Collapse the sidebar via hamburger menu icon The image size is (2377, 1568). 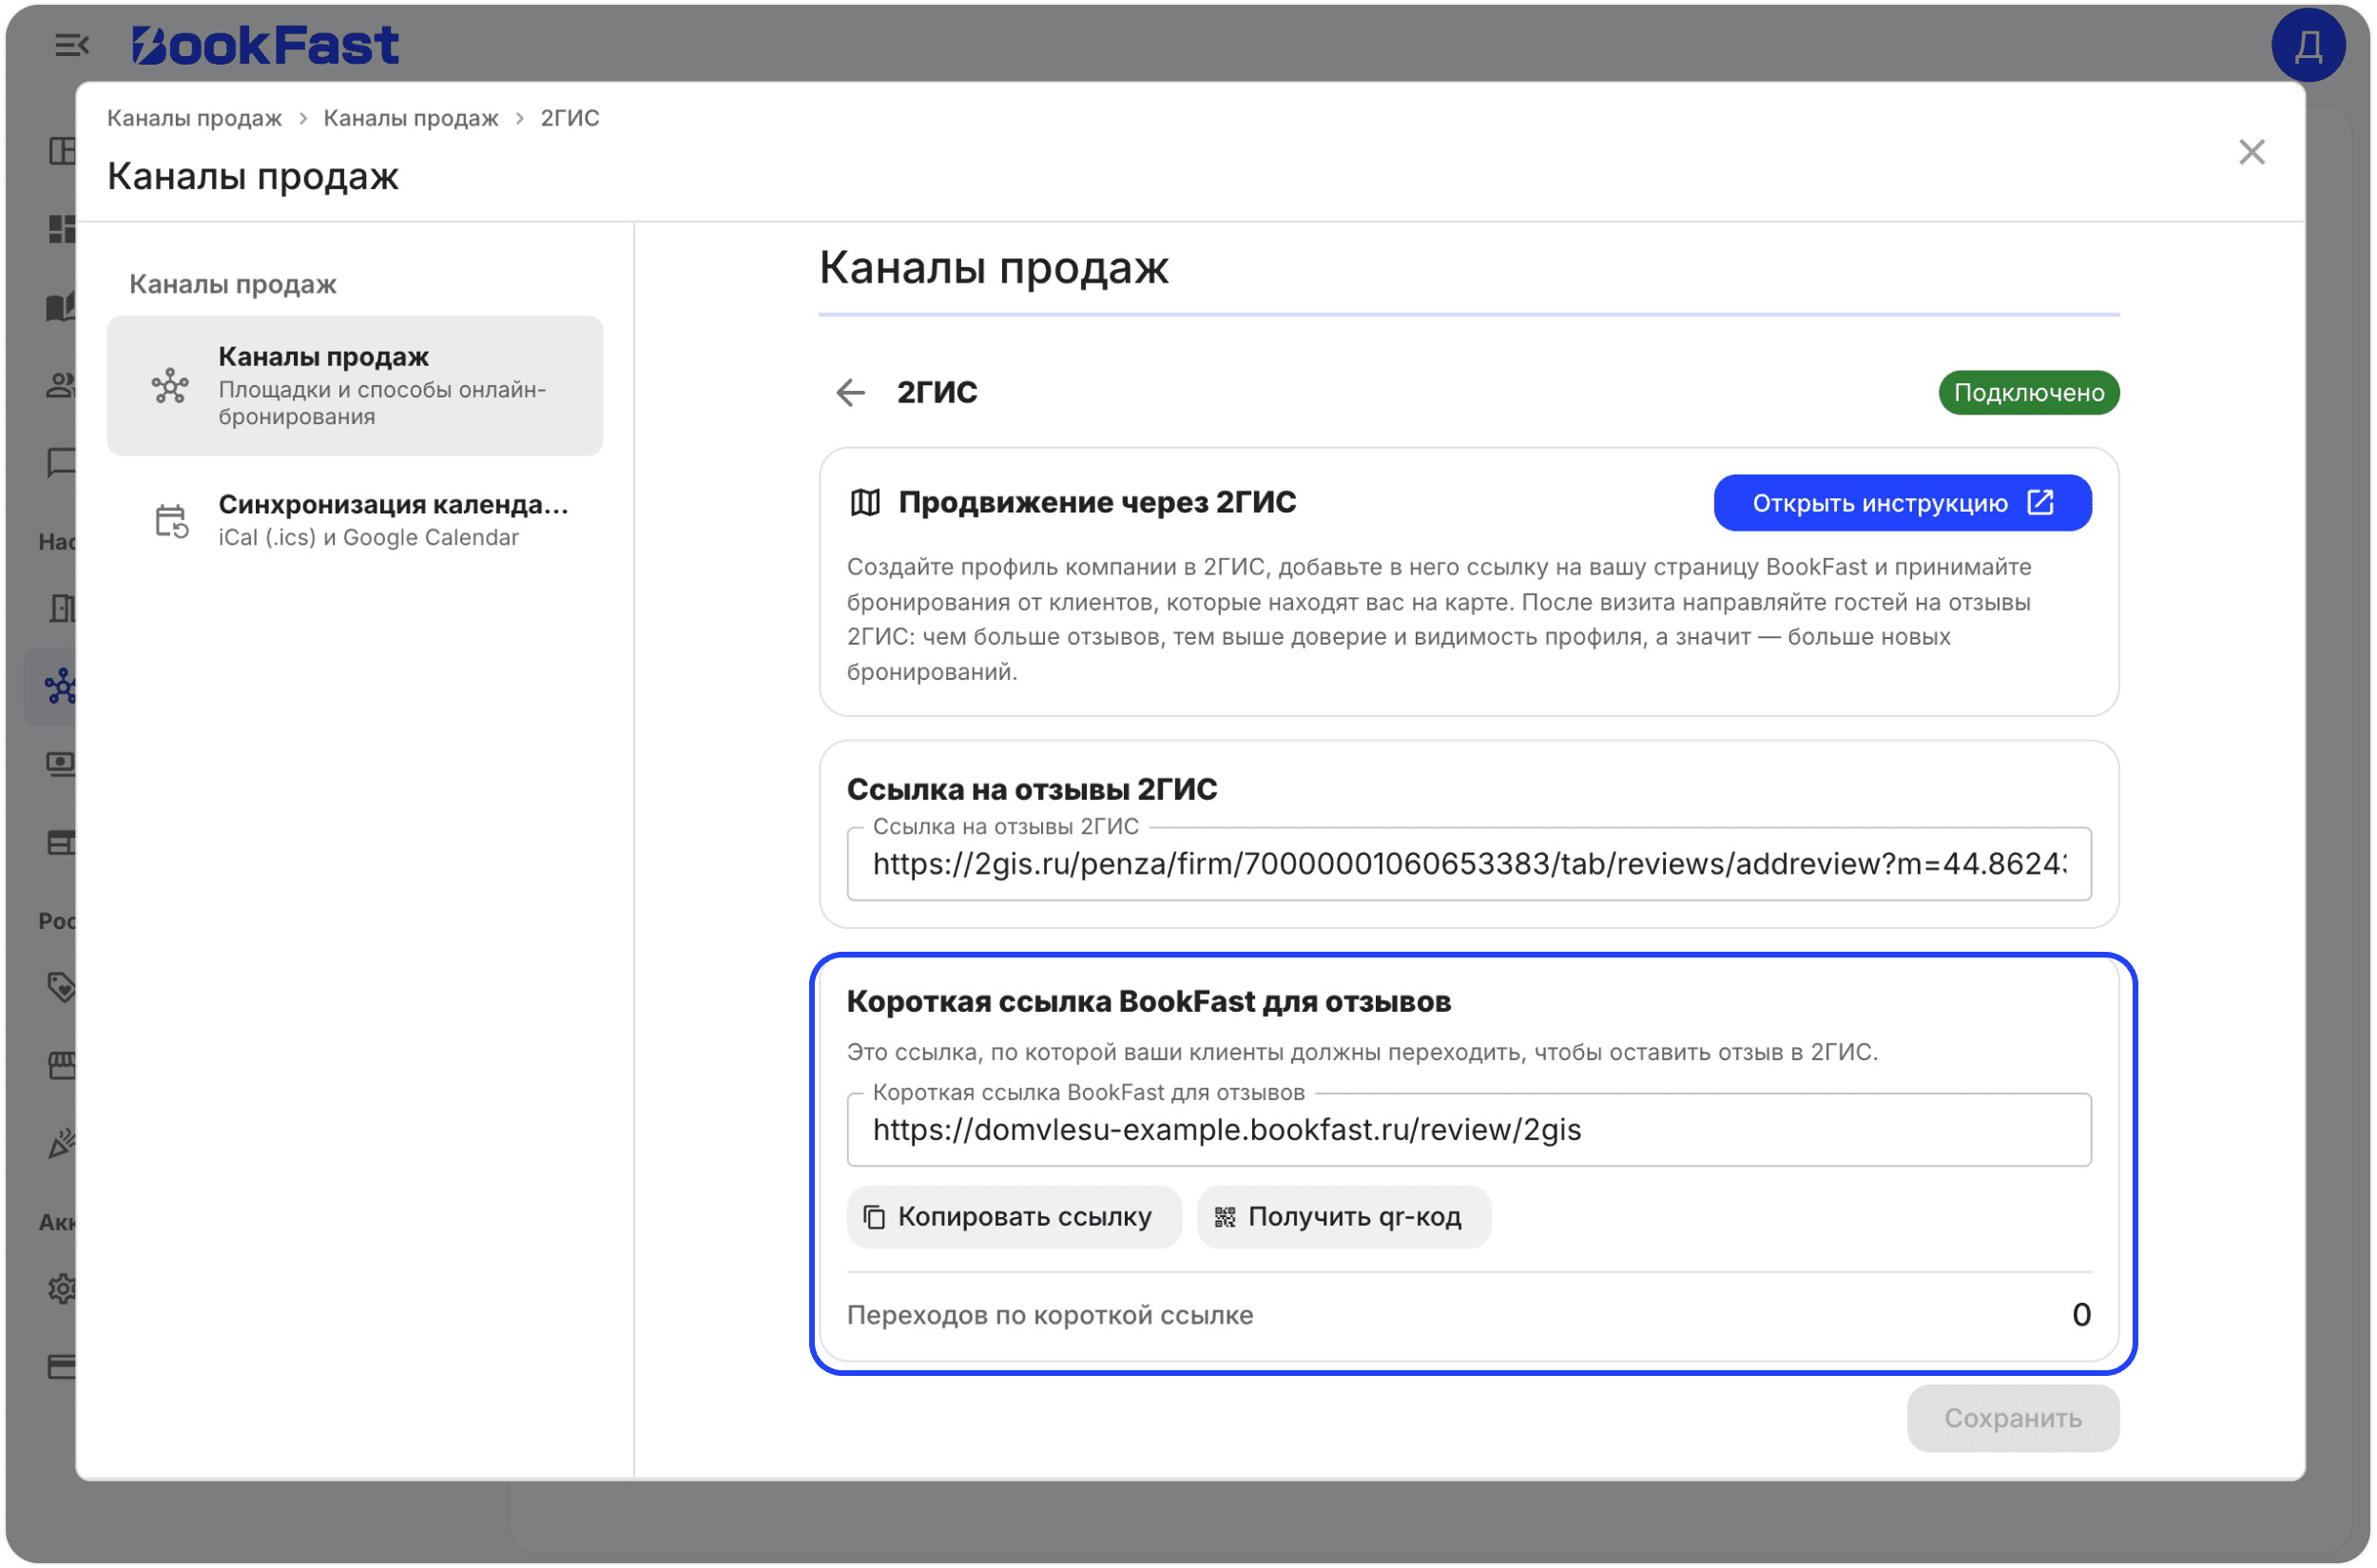click(72, 45)
